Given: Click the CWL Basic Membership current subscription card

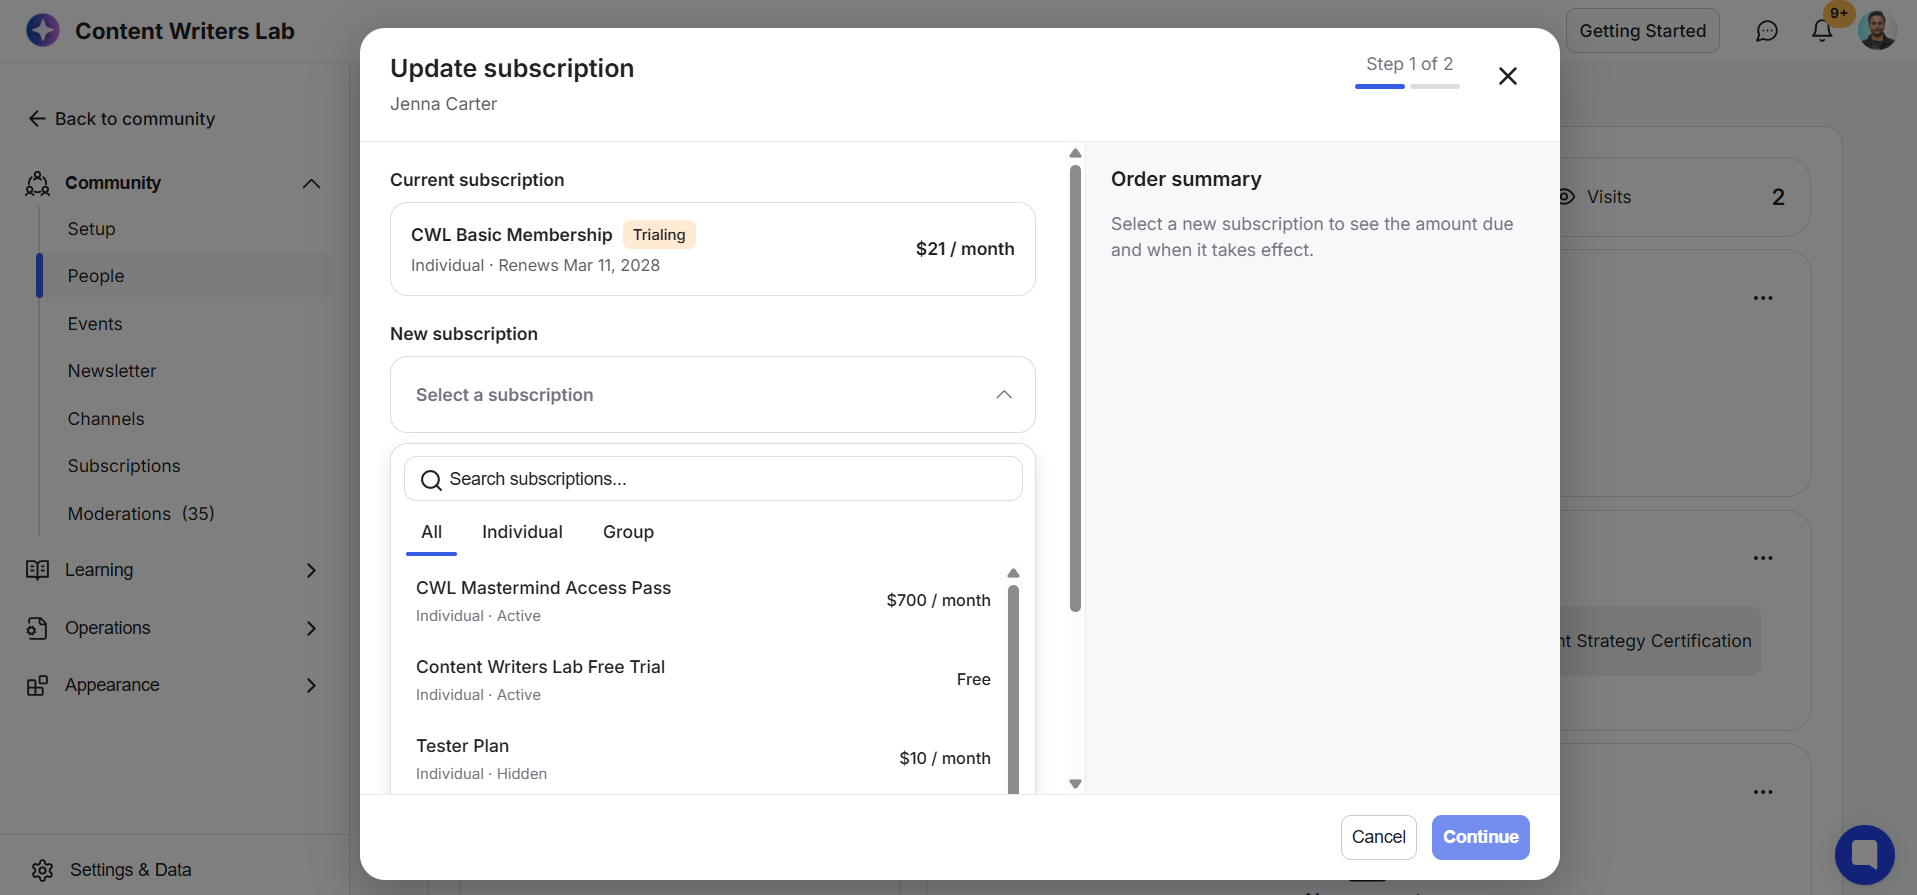Looking at the screenshot, I should point(713,249).
